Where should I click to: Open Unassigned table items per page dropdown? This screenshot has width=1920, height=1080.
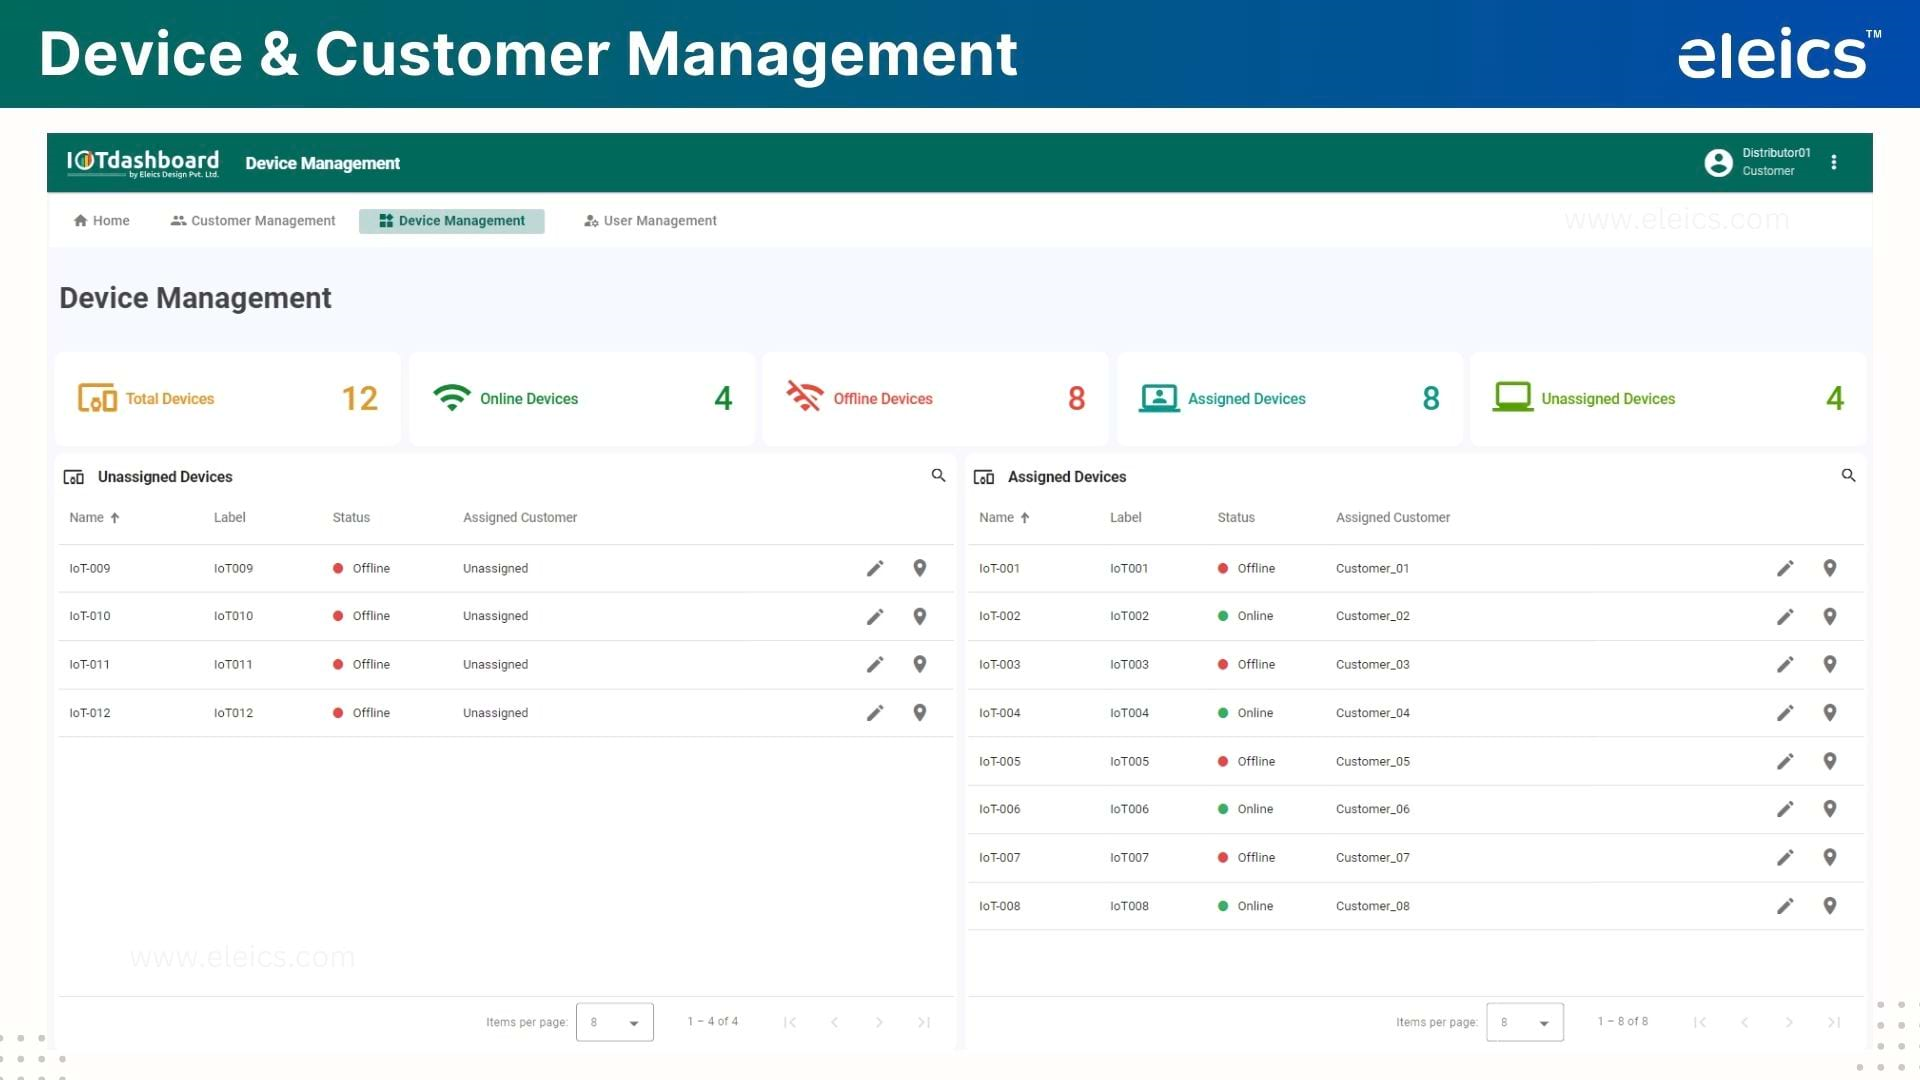pos(615,1022)
